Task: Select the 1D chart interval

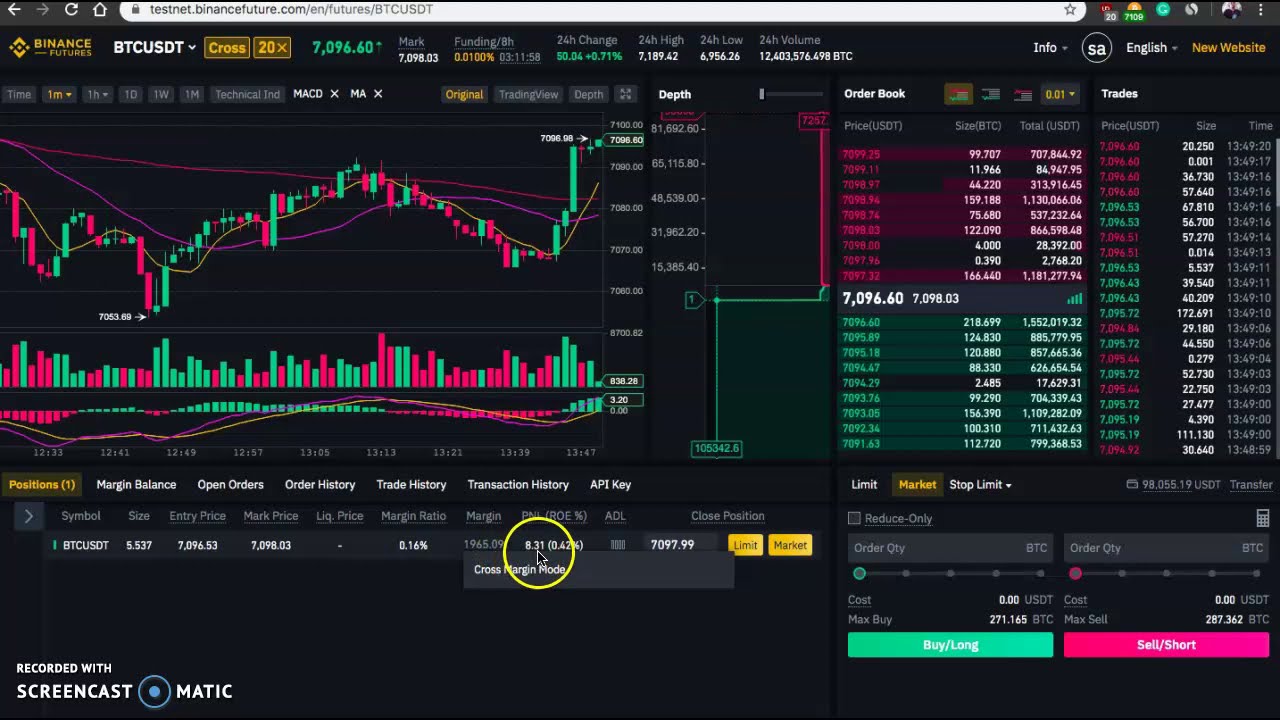Action: click(x=130, y=94)
